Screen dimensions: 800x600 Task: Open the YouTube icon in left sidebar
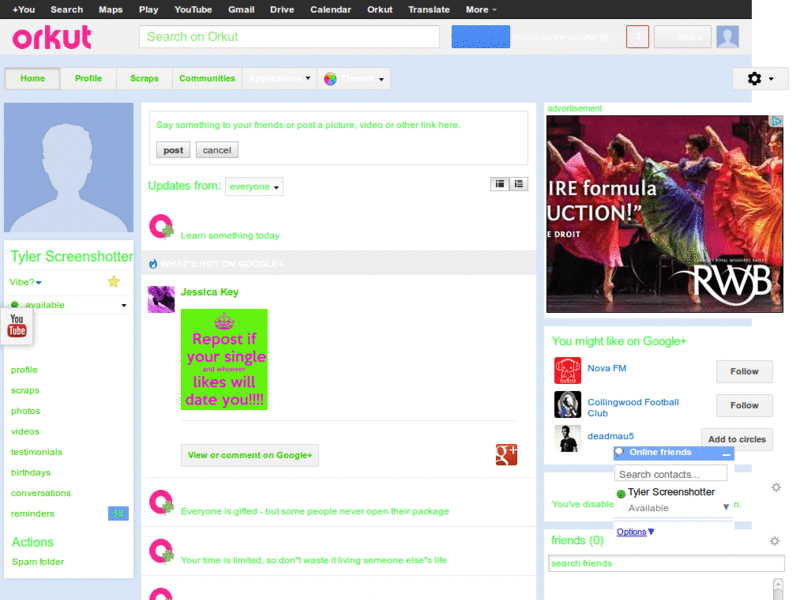[17, 325]
